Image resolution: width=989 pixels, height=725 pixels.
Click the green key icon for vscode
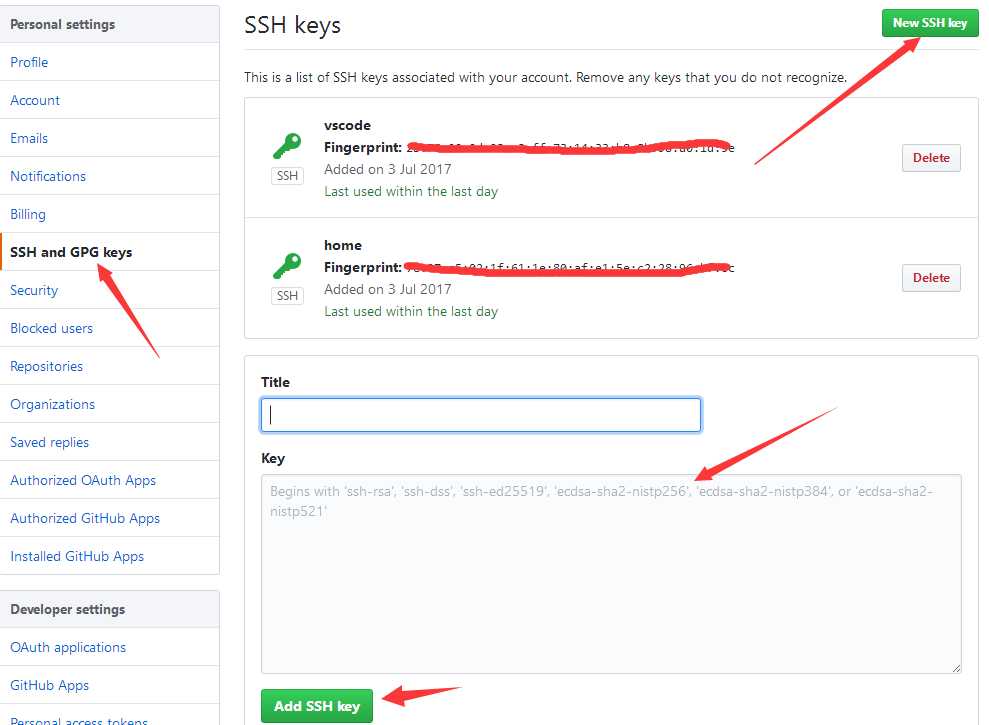click(x=287, y=146)
